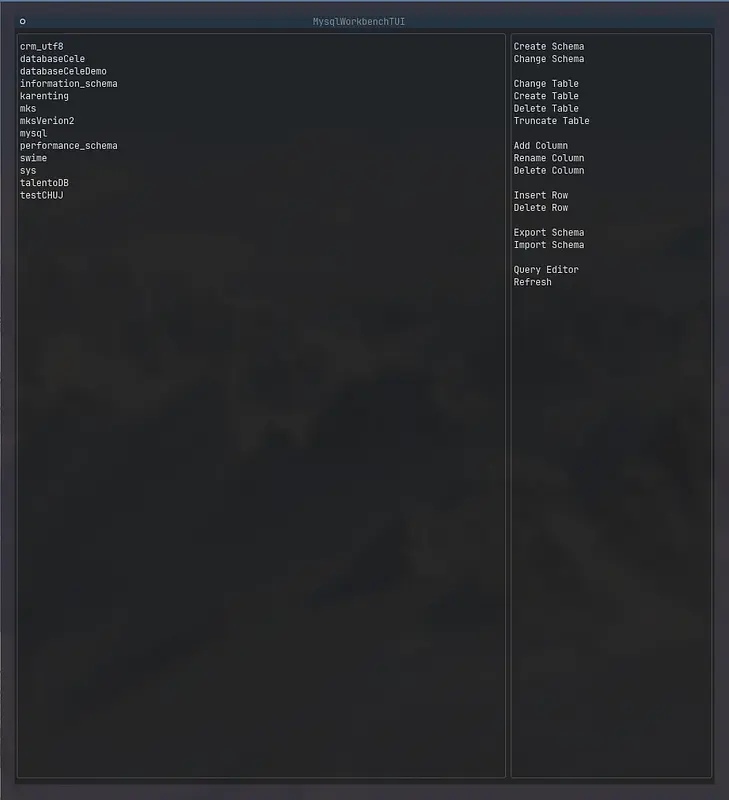The image size is (729, 800).
Task: Click Create Schema option
Action: click(548, 47)
